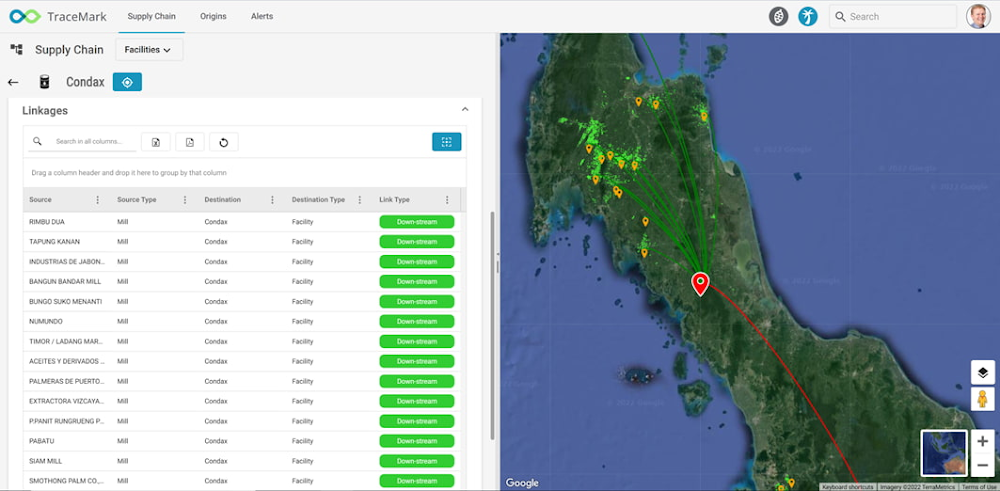Open the map layers button
This screenshot has height=491, width=1000.
click(x=983, y=372)
